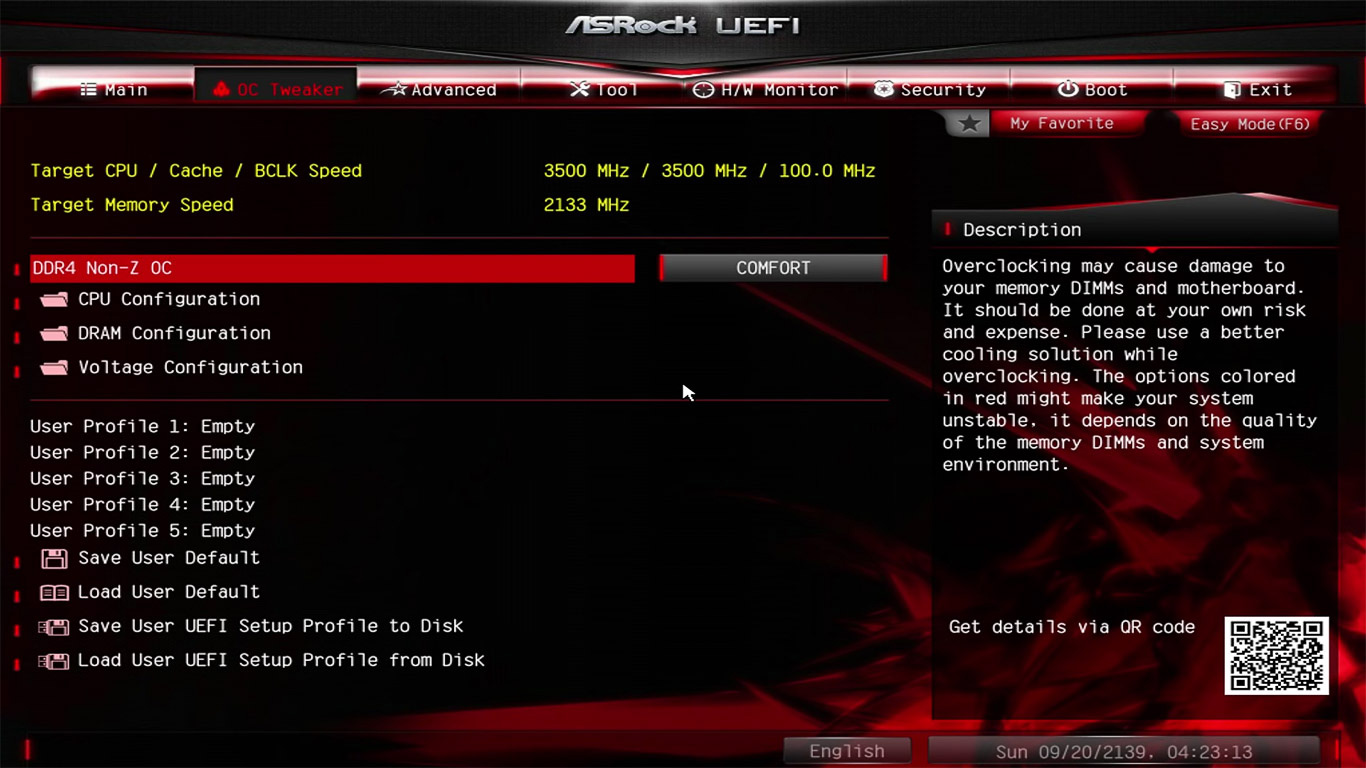Viewport: 1366px width, 768px height.
Task: Select User Profile 2: Empty
Action: (x=142, y=452)
